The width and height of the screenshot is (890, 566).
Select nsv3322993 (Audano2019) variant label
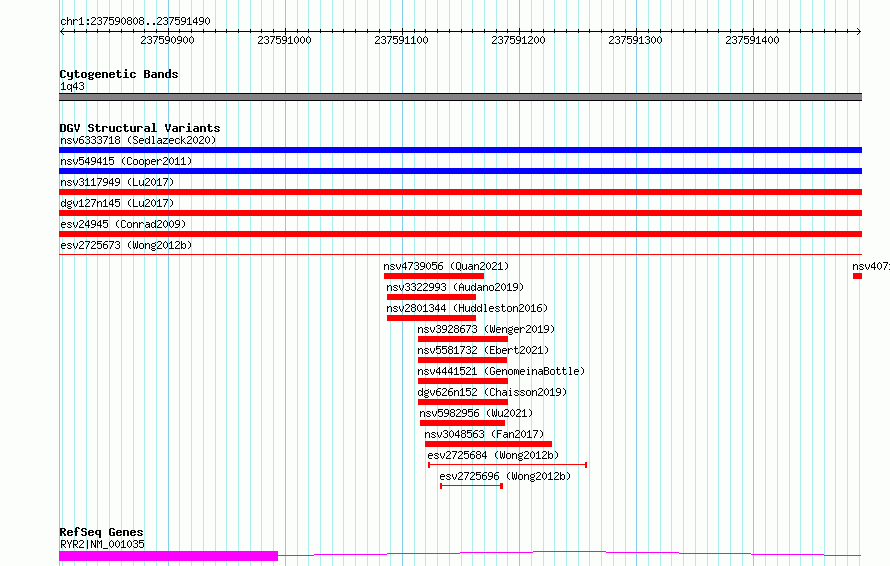(x=455, y=287)
